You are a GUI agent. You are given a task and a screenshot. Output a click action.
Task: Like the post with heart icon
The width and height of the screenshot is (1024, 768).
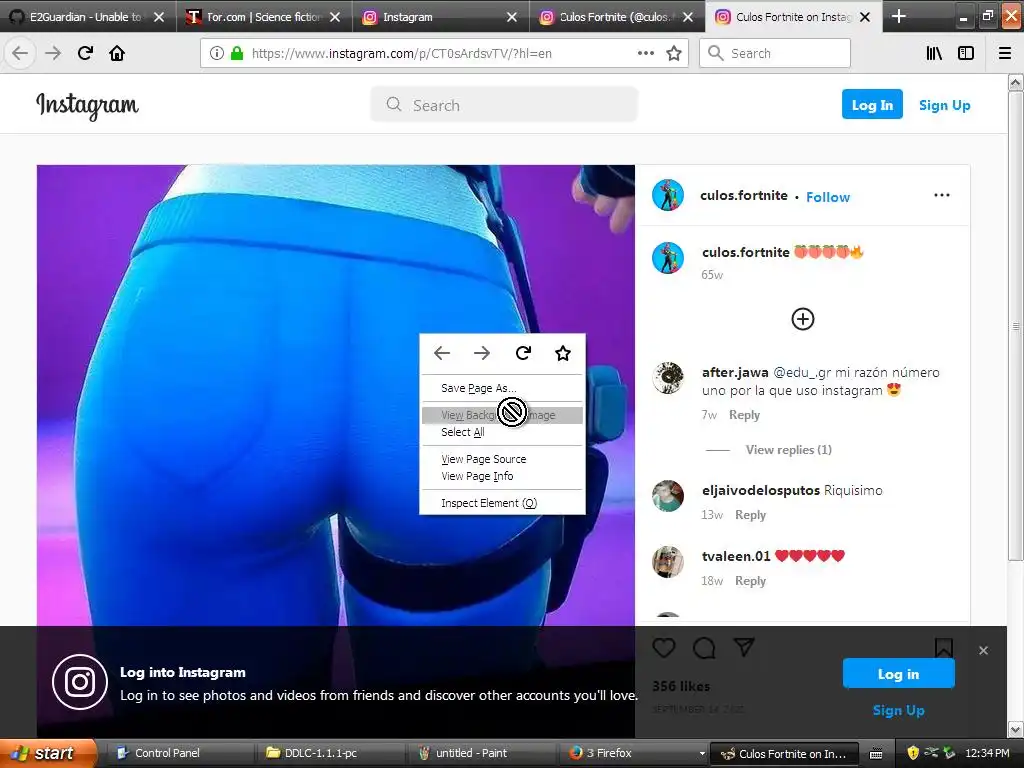click(664, 648)
